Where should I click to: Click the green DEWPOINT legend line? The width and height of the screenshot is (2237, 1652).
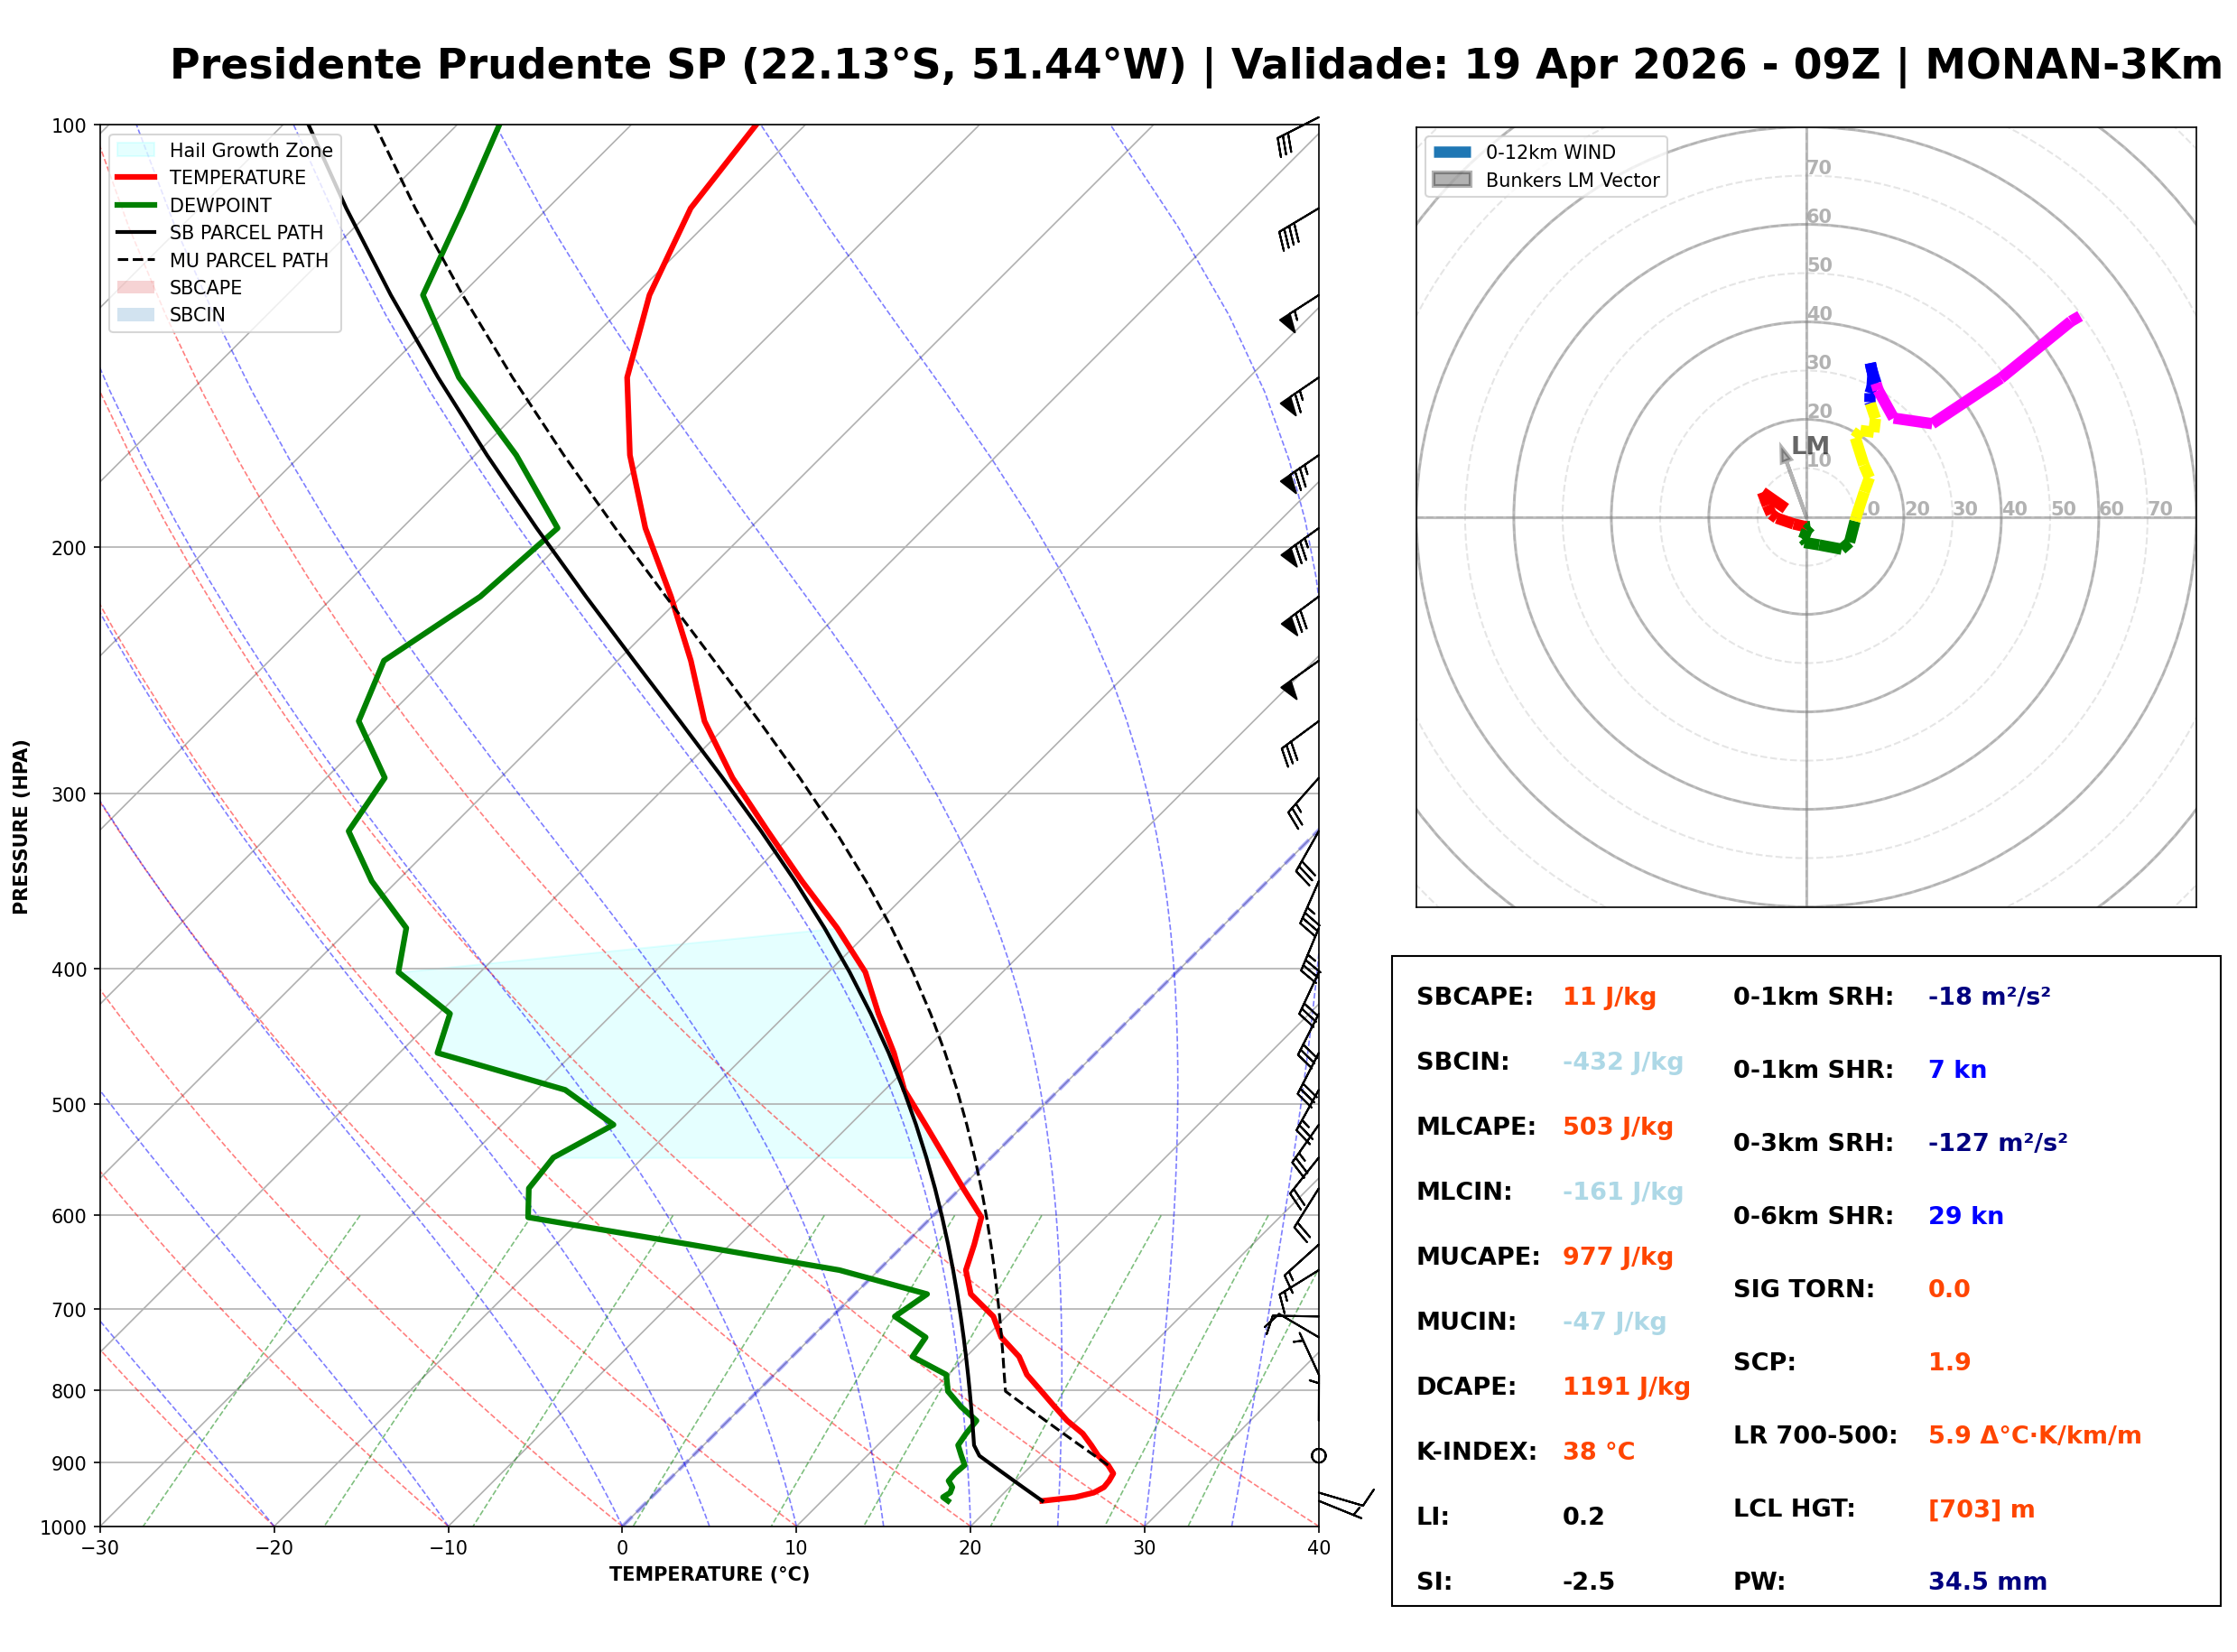tap(136, 205)
